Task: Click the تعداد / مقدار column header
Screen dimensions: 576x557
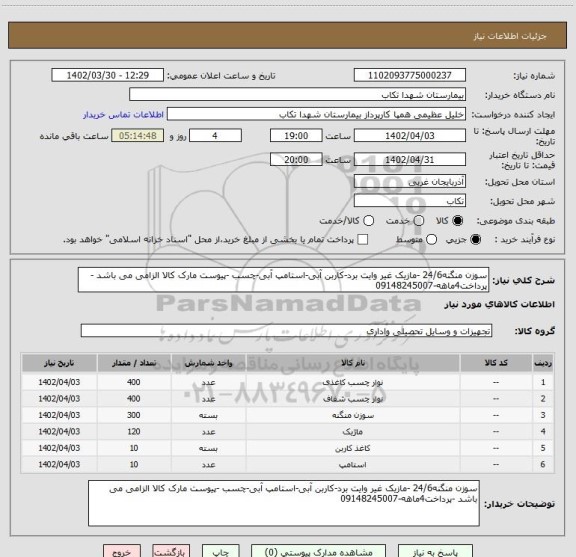Action: click(134, 363)
